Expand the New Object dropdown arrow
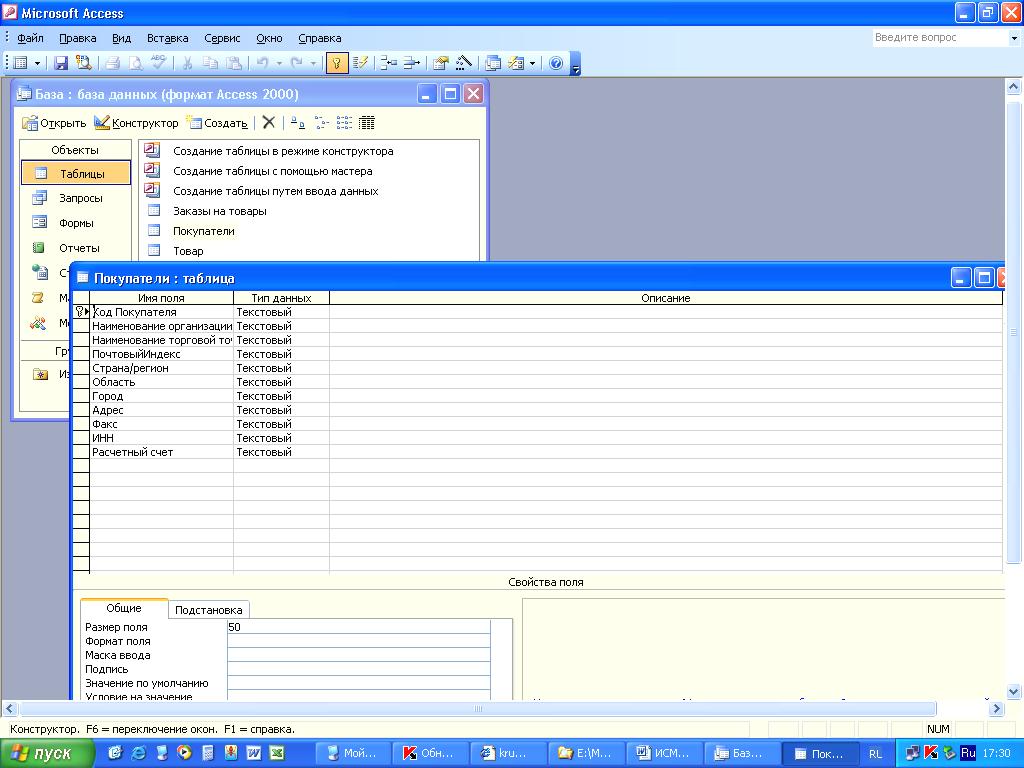 point(532,63)
